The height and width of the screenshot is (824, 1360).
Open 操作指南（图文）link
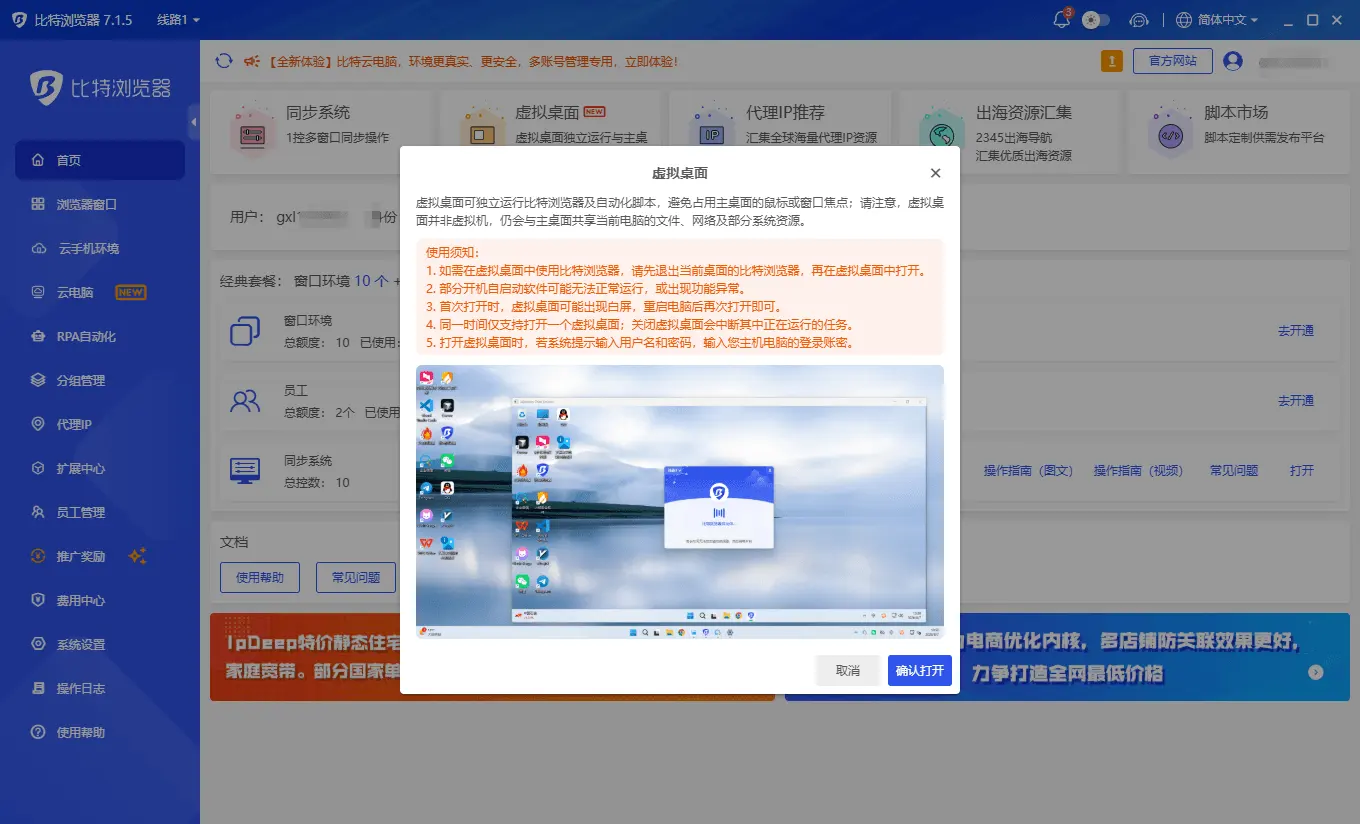1028,471
